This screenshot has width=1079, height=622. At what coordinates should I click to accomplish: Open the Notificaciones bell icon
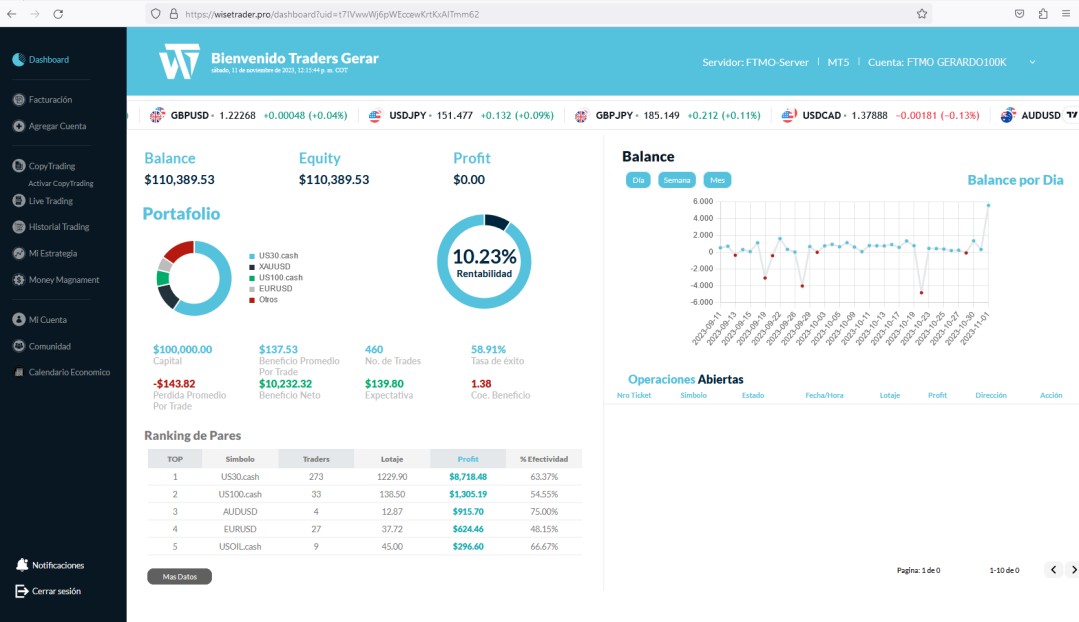pyautogui.click(x=22, y=565)
